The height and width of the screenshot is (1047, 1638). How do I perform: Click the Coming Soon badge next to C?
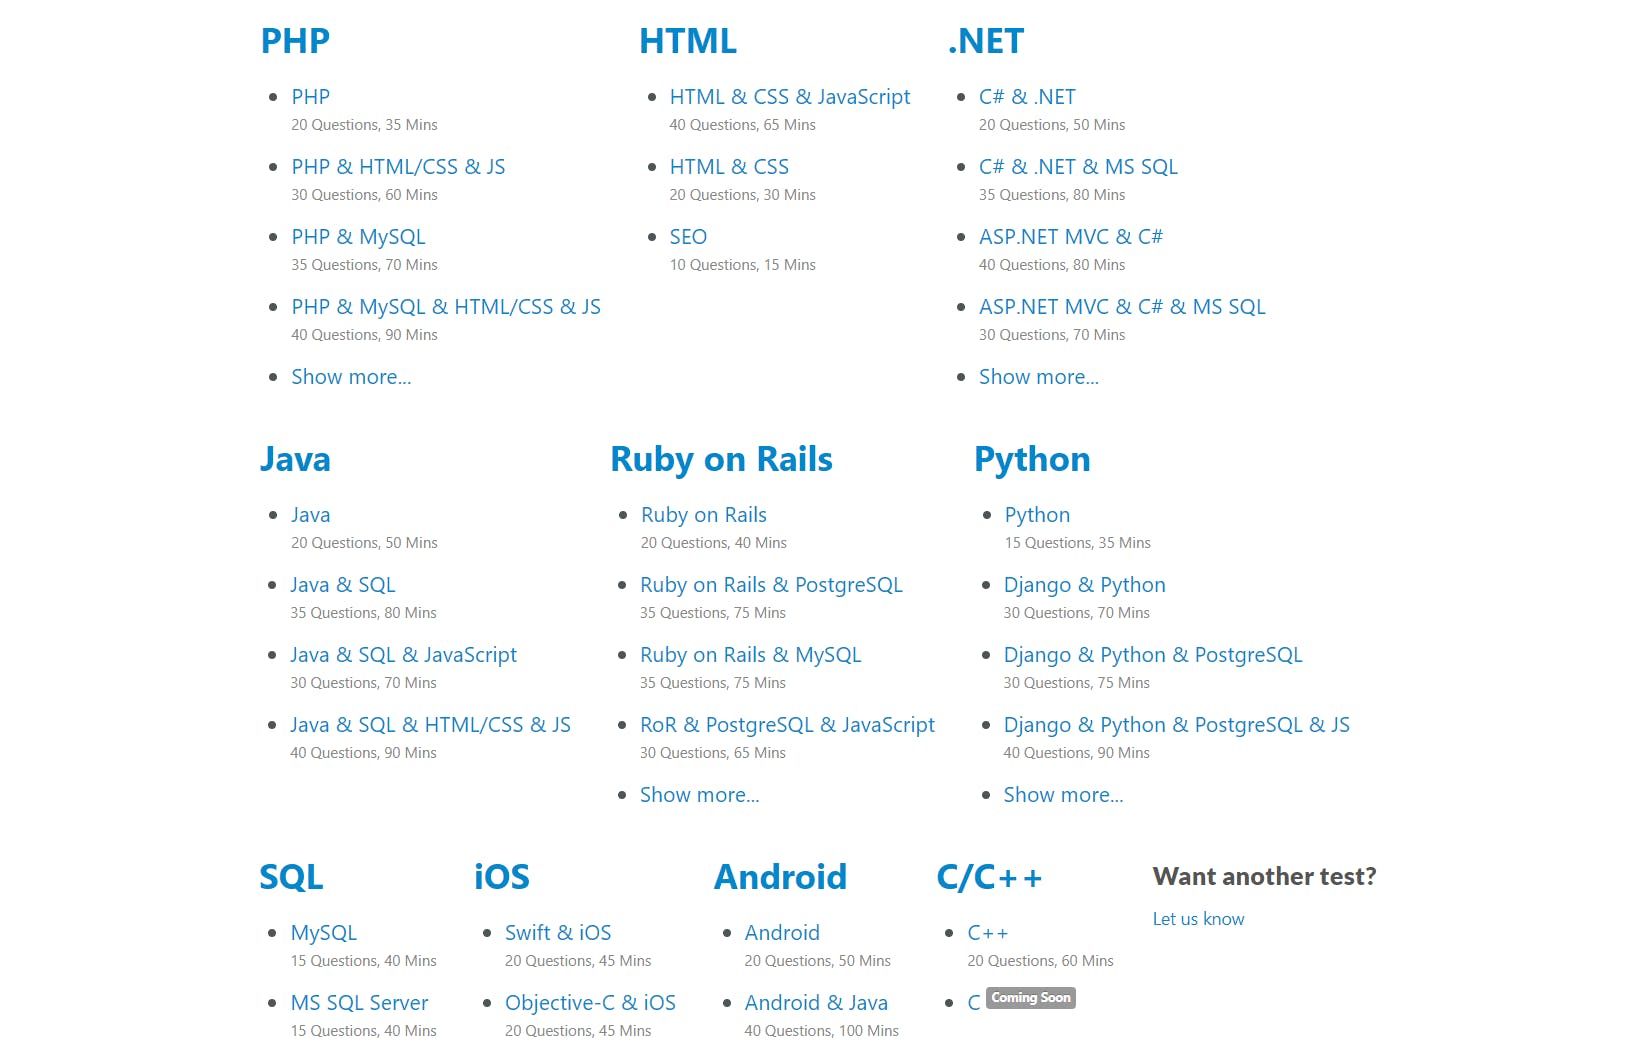[1030, 998]
